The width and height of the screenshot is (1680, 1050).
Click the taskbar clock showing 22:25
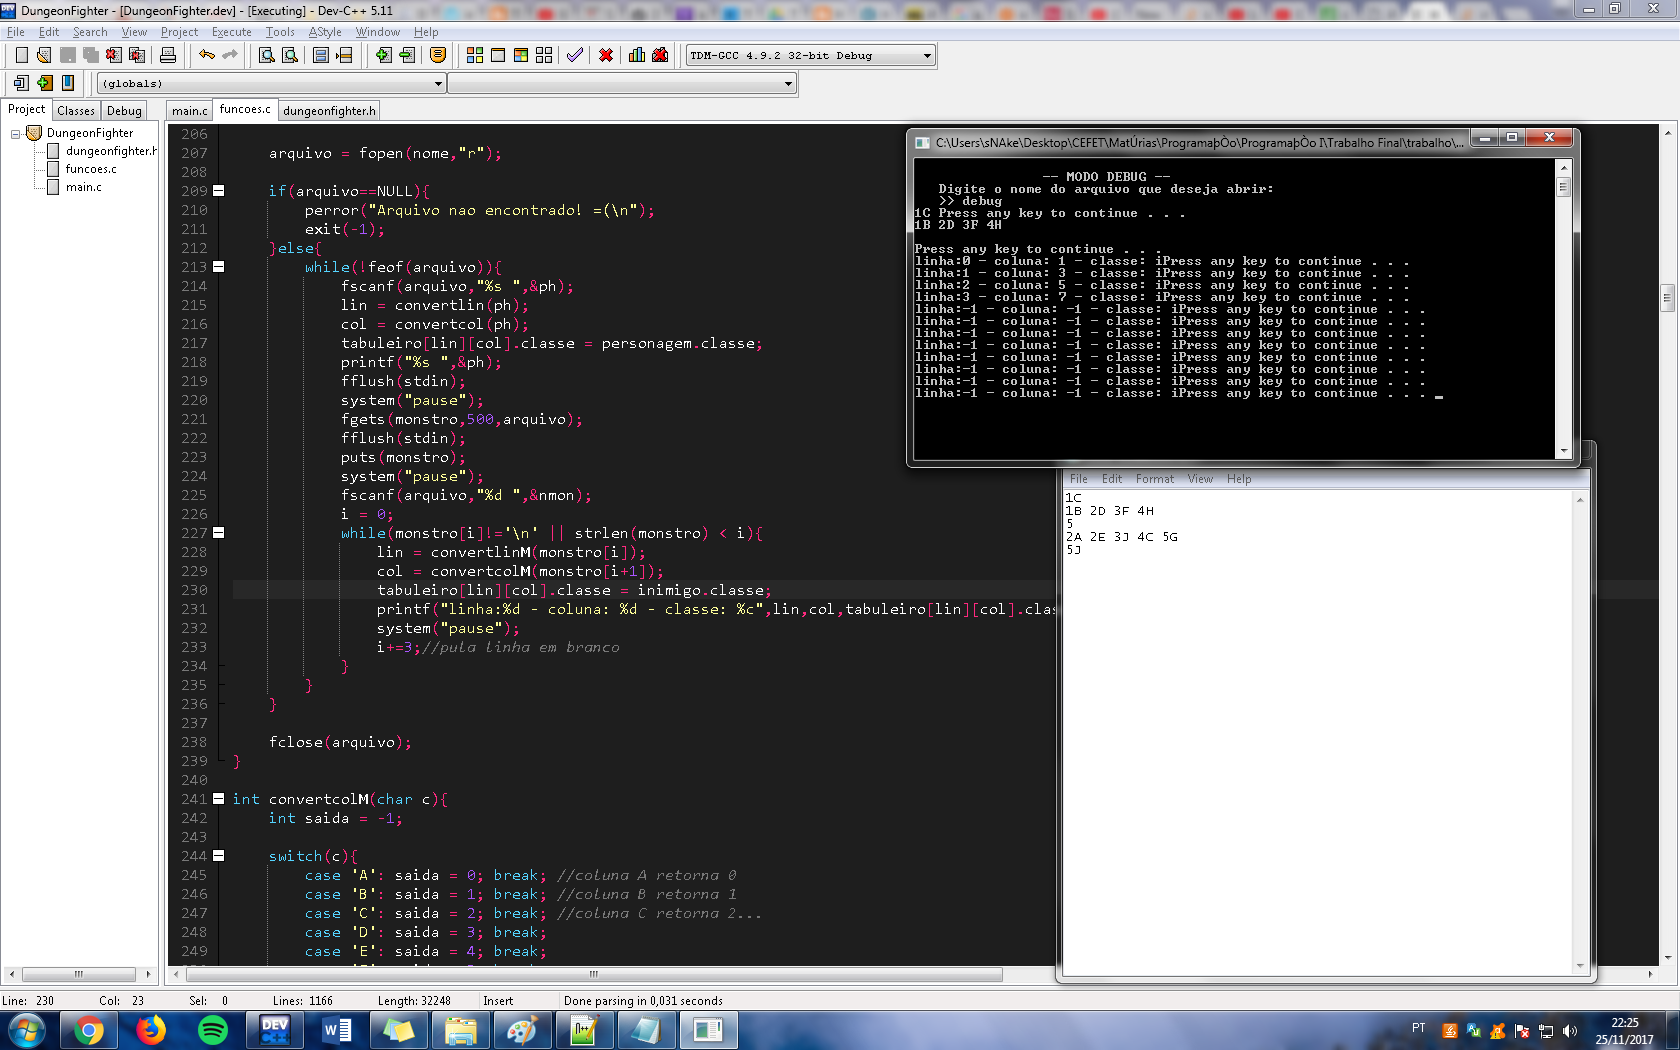click(x=1625, y=1031)
